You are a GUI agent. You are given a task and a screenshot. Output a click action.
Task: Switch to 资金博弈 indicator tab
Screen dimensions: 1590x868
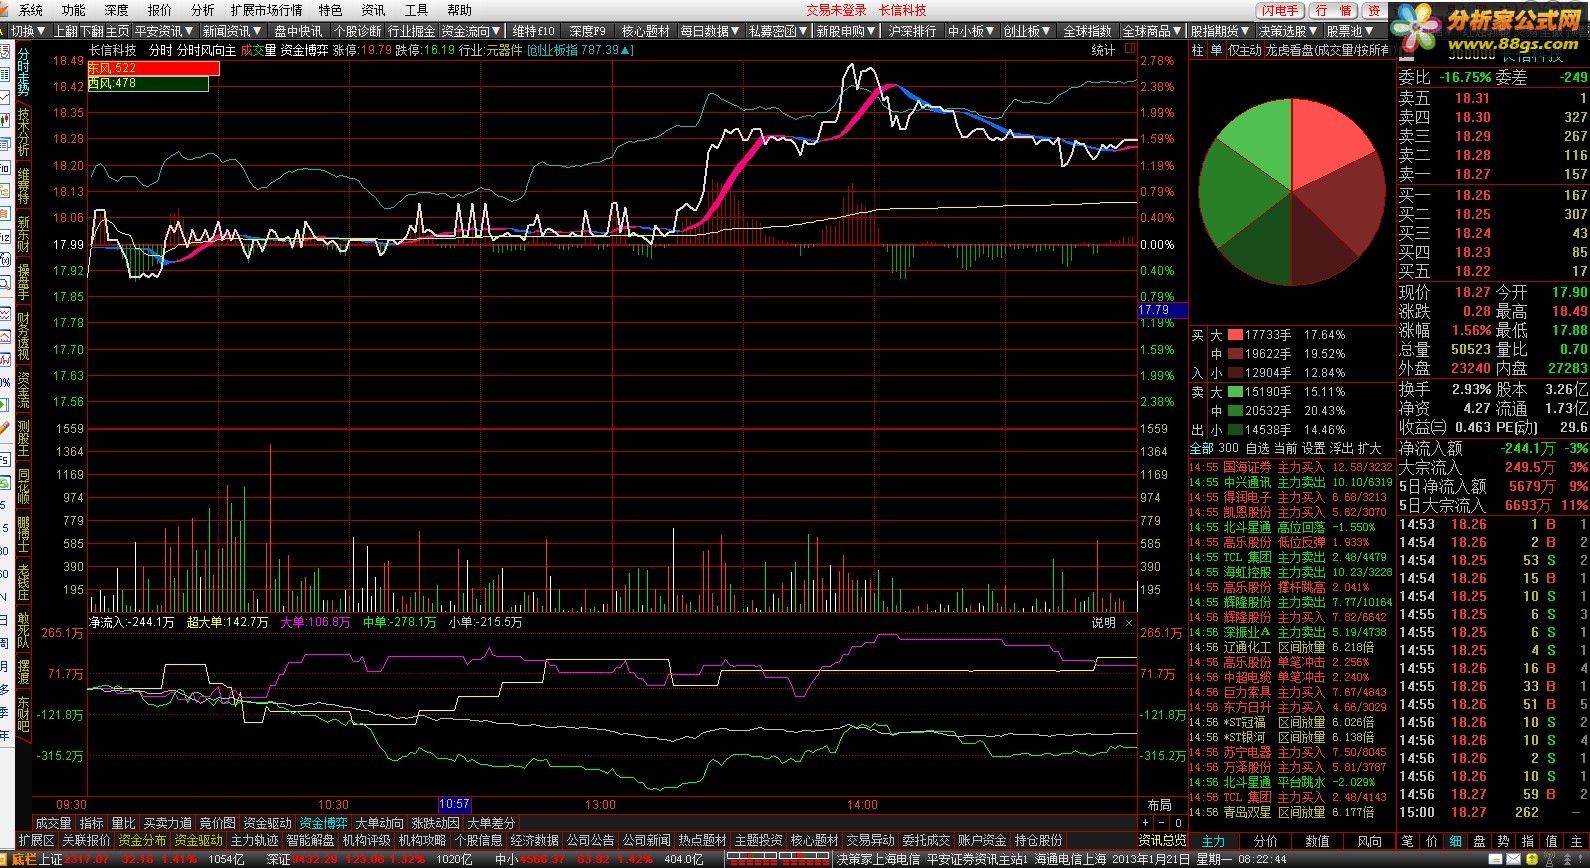coord(323,823)
